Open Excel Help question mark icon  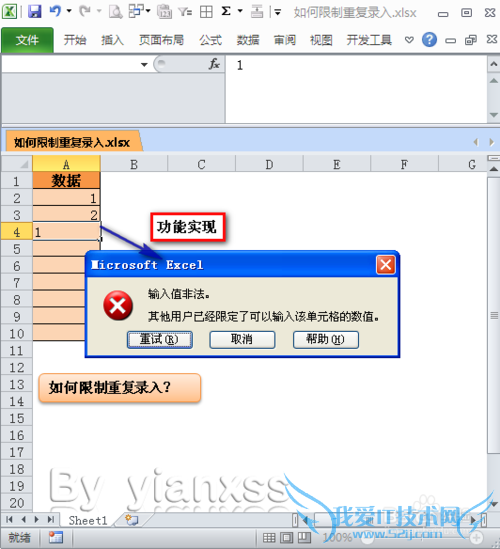point(429,40)
